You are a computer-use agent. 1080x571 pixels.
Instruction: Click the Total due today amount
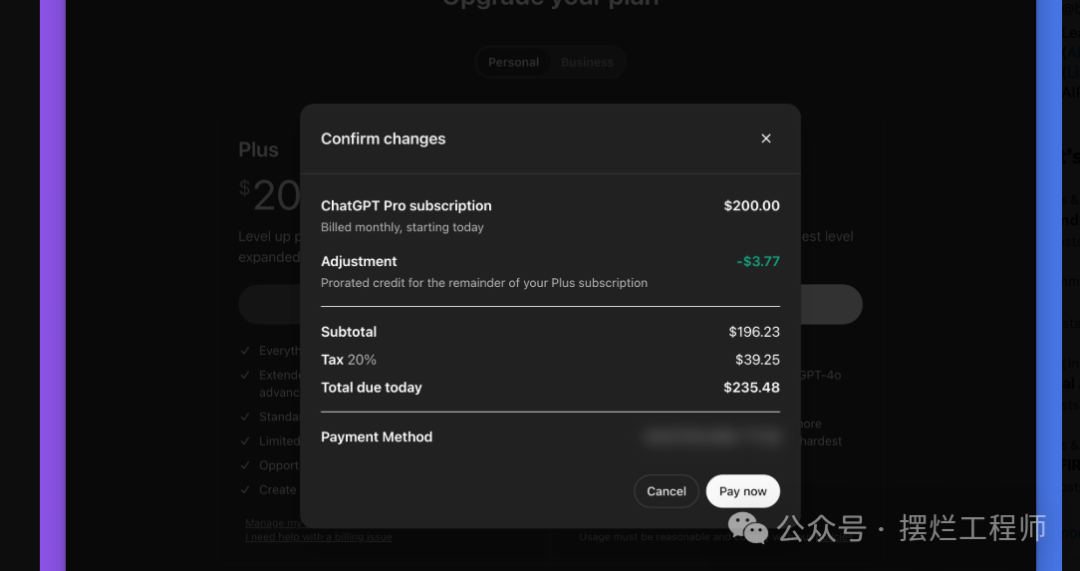[751, 388]
